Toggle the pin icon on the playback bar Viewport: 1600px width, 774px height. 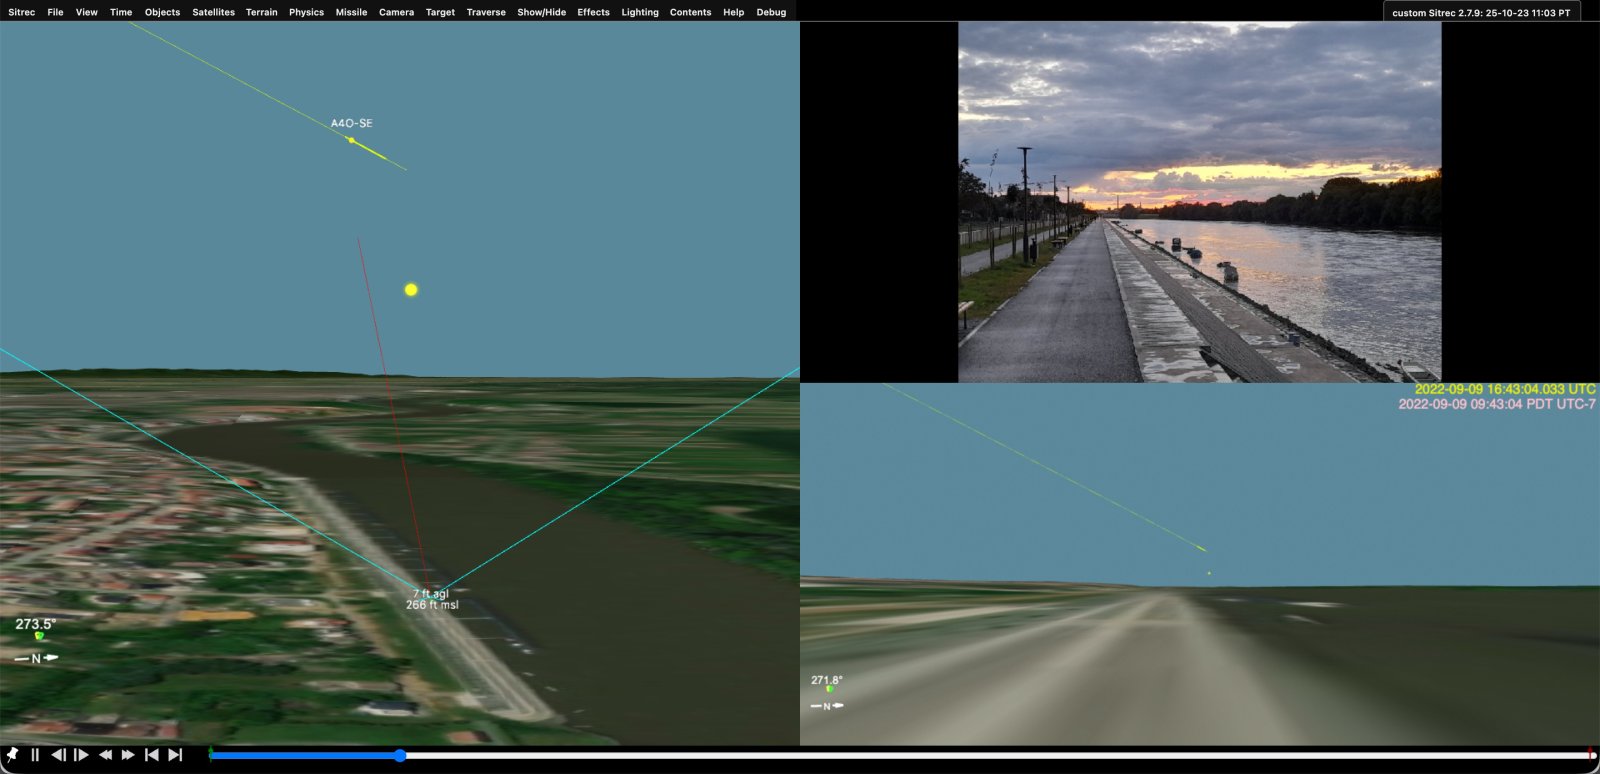(13, 755)
